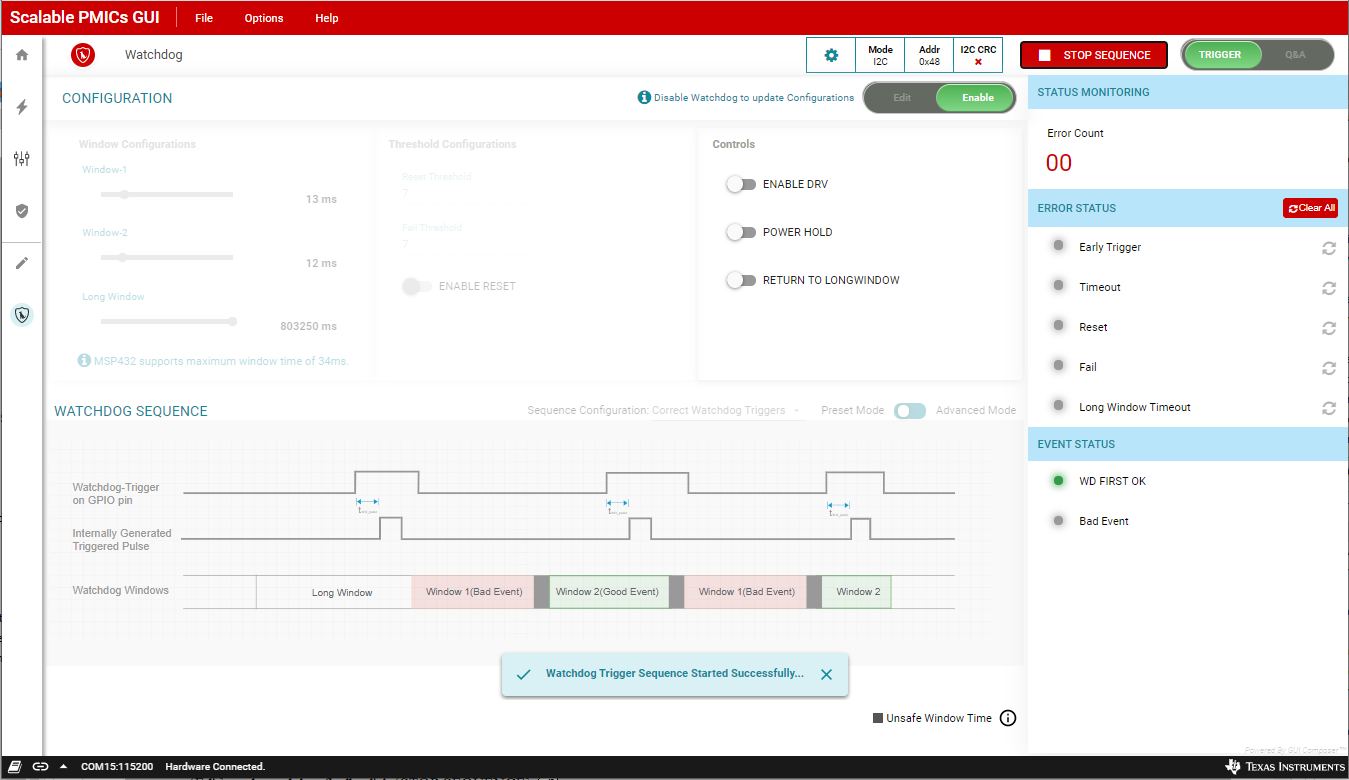1349x780 pixels.
Task: Expand the arrow next to the COM port
Action: pos(64,766)
